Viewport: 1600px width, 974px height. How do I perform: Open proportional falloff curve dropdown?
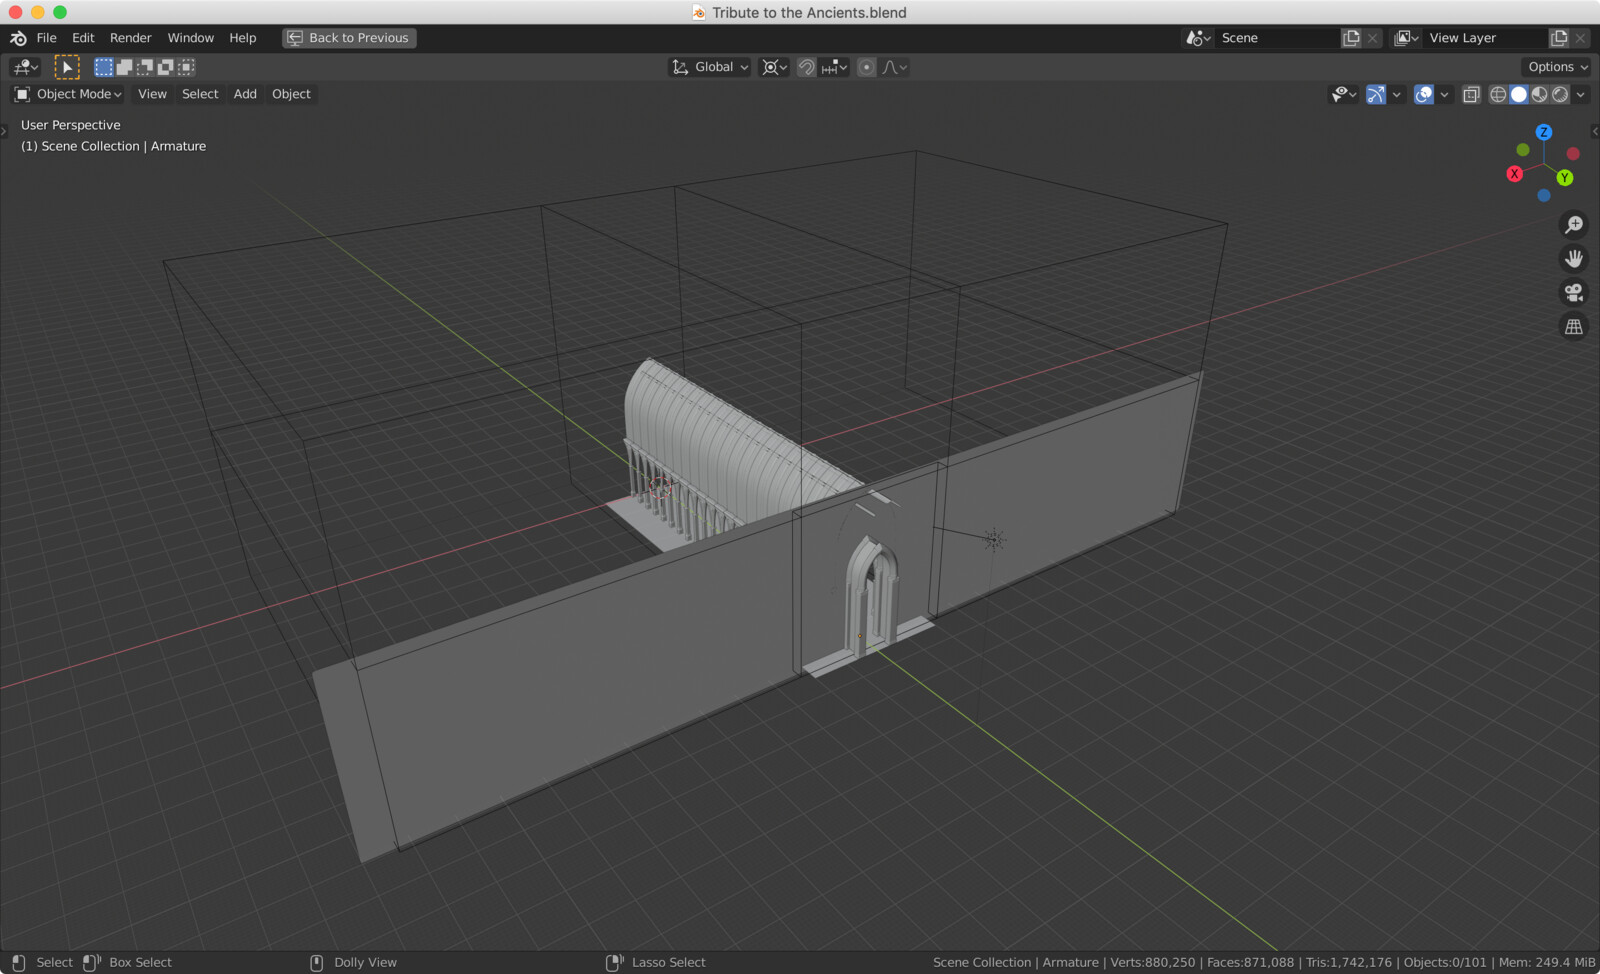coord(895,67)
